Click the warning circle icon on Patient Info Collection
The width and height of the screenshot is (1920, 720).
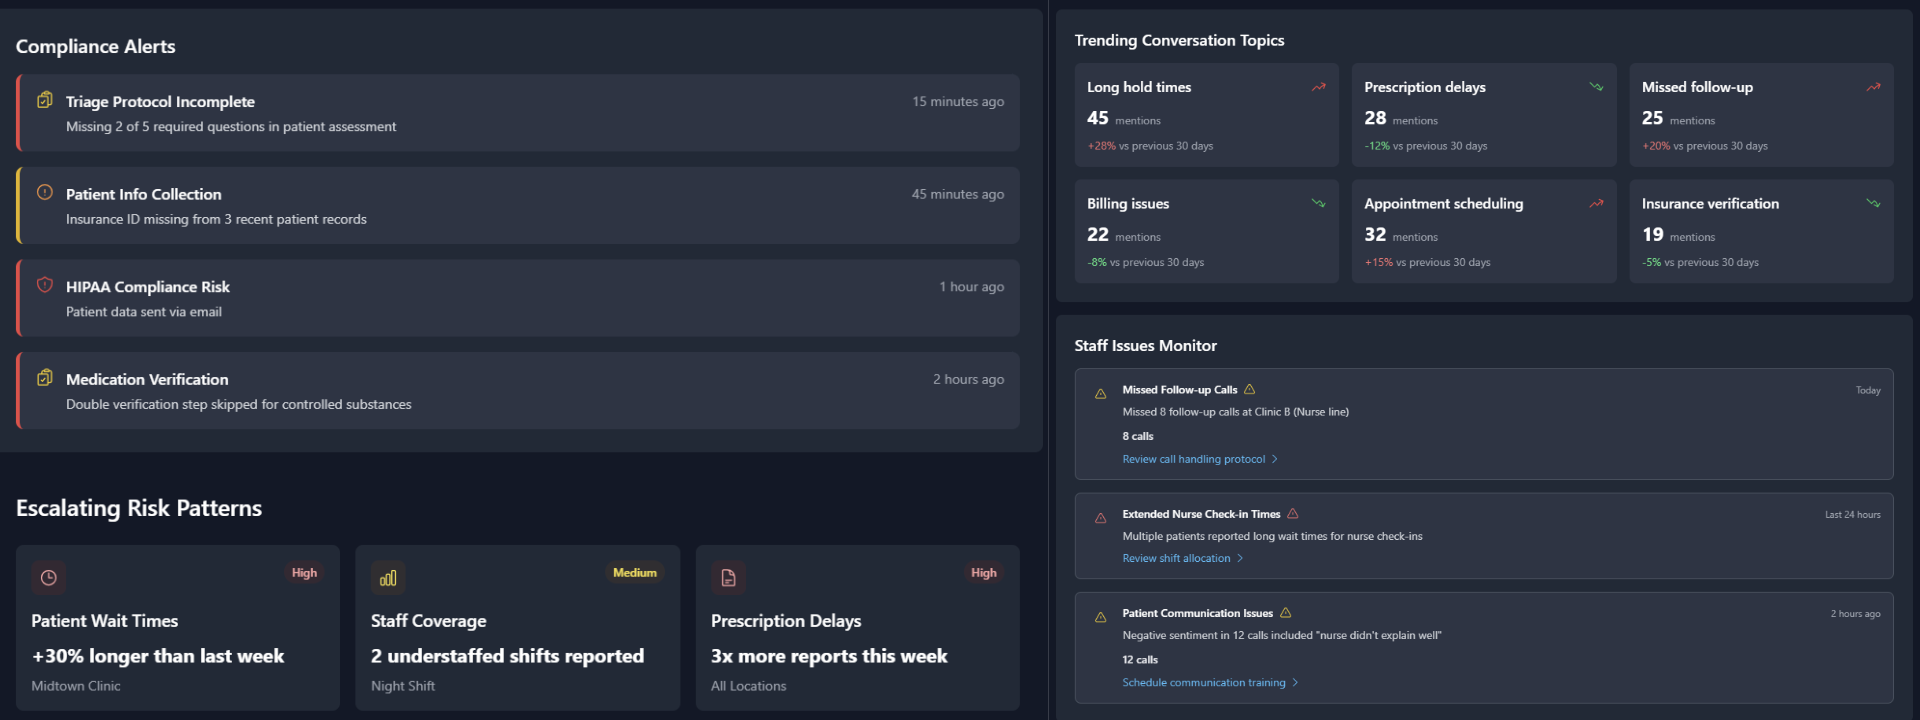click(x=45, y=192)
